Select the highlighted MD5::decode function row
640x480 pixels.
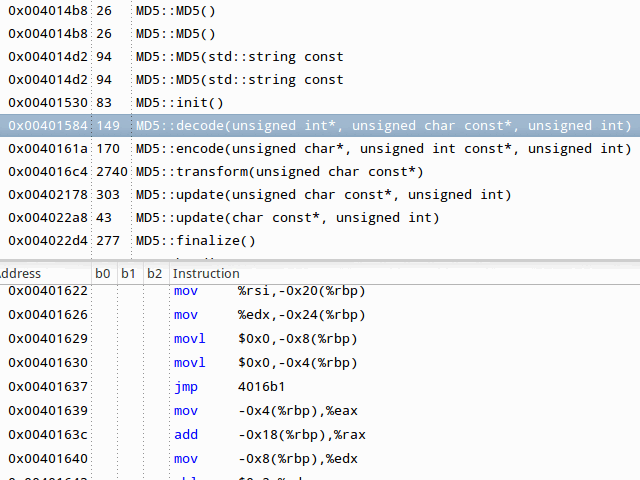coord(320,125)
